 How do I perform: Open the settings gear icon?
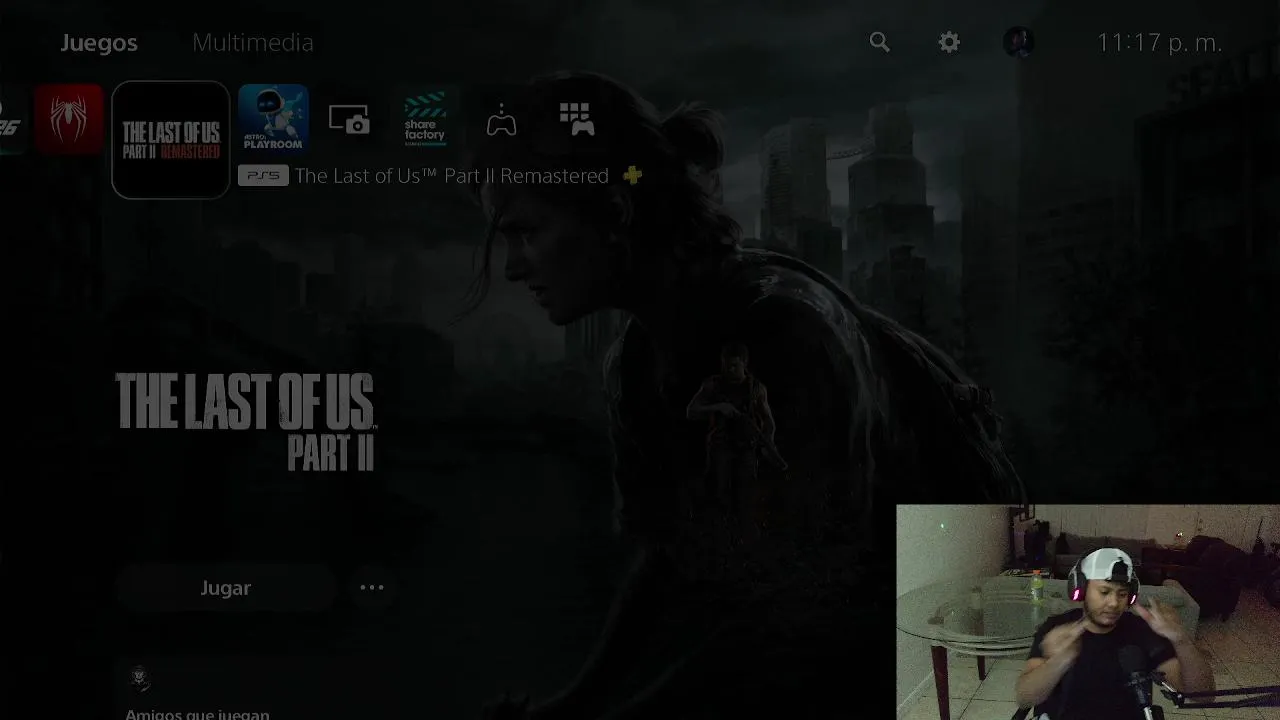[949, 42]
